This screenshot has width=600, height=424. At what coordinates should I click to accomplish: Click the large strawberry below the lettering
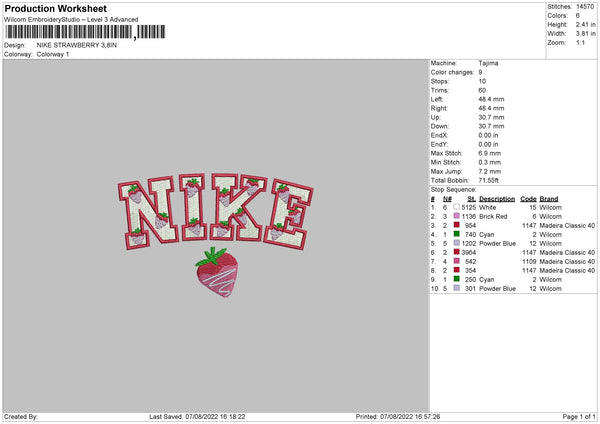point(217,272)
